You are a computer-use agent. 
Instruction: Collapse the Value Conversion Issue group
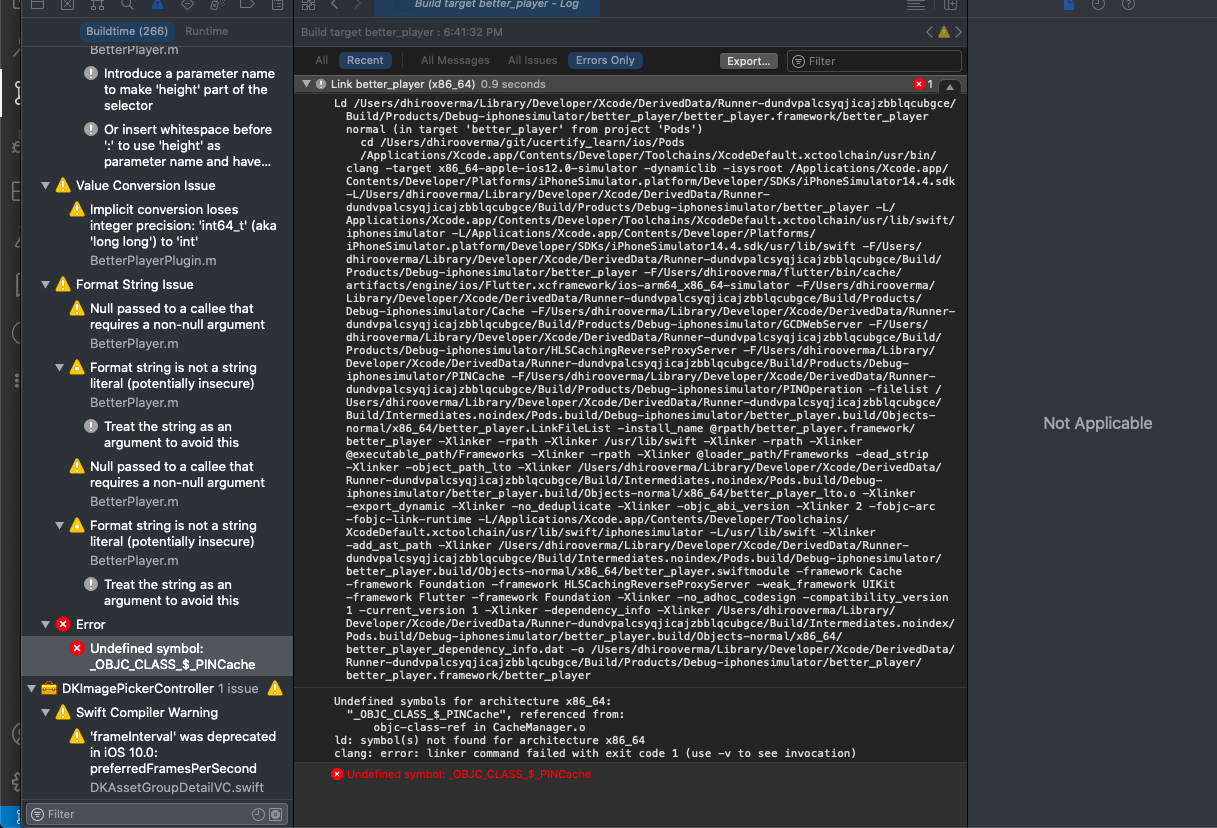pos(45,185)
